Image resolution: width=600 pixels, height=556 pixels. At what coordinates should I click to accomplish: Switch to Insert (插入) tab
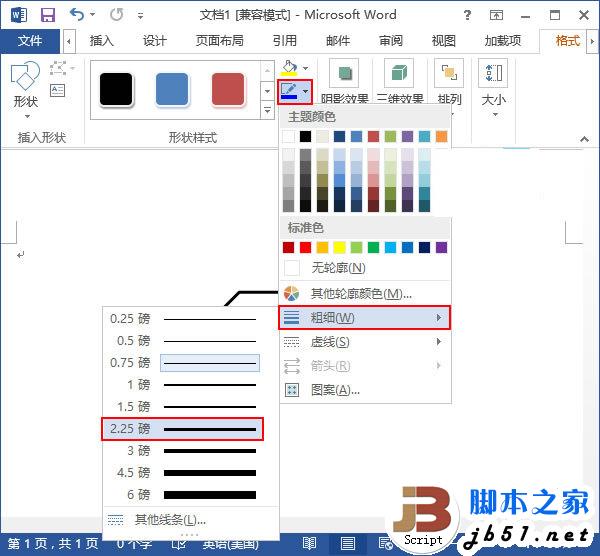click(102, 41)
